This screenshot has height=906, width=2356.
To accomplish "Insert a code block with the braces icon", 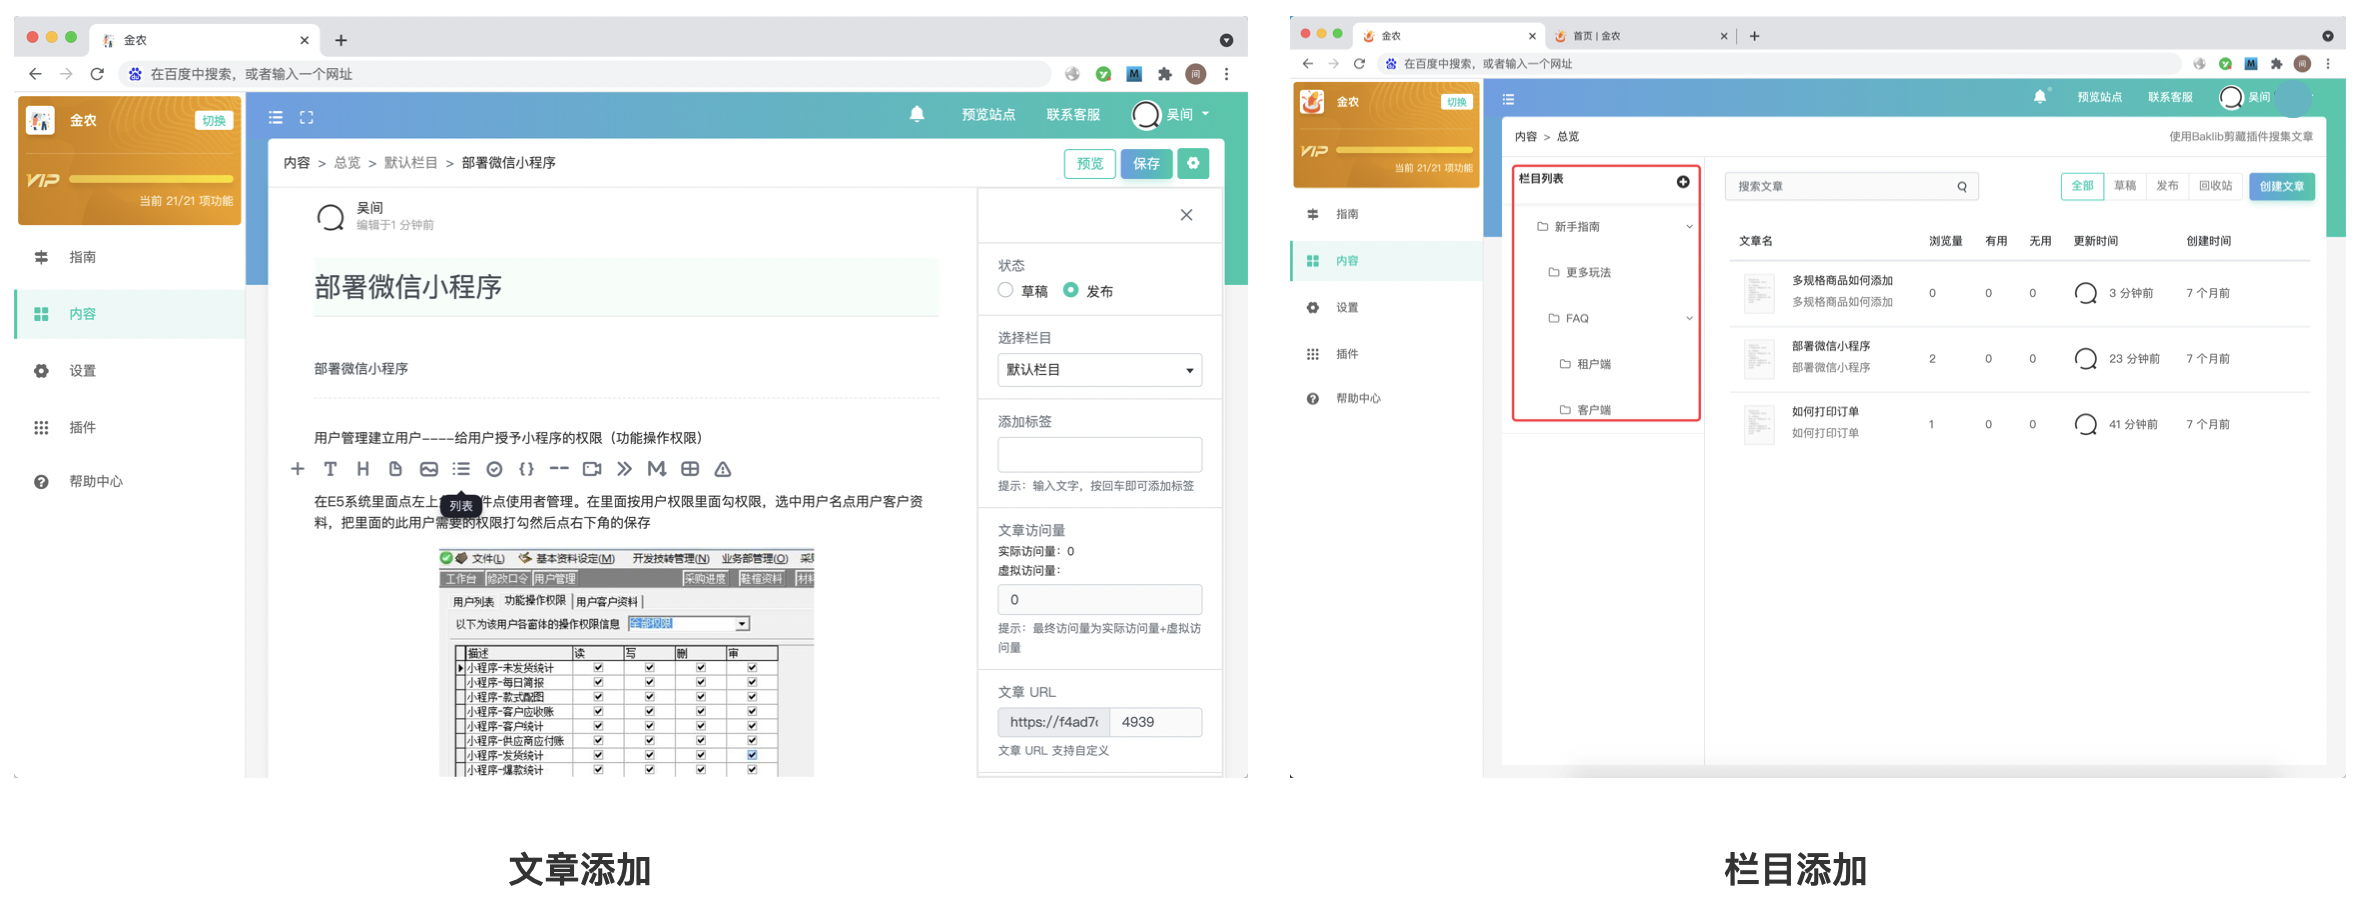I will point(526,469).
